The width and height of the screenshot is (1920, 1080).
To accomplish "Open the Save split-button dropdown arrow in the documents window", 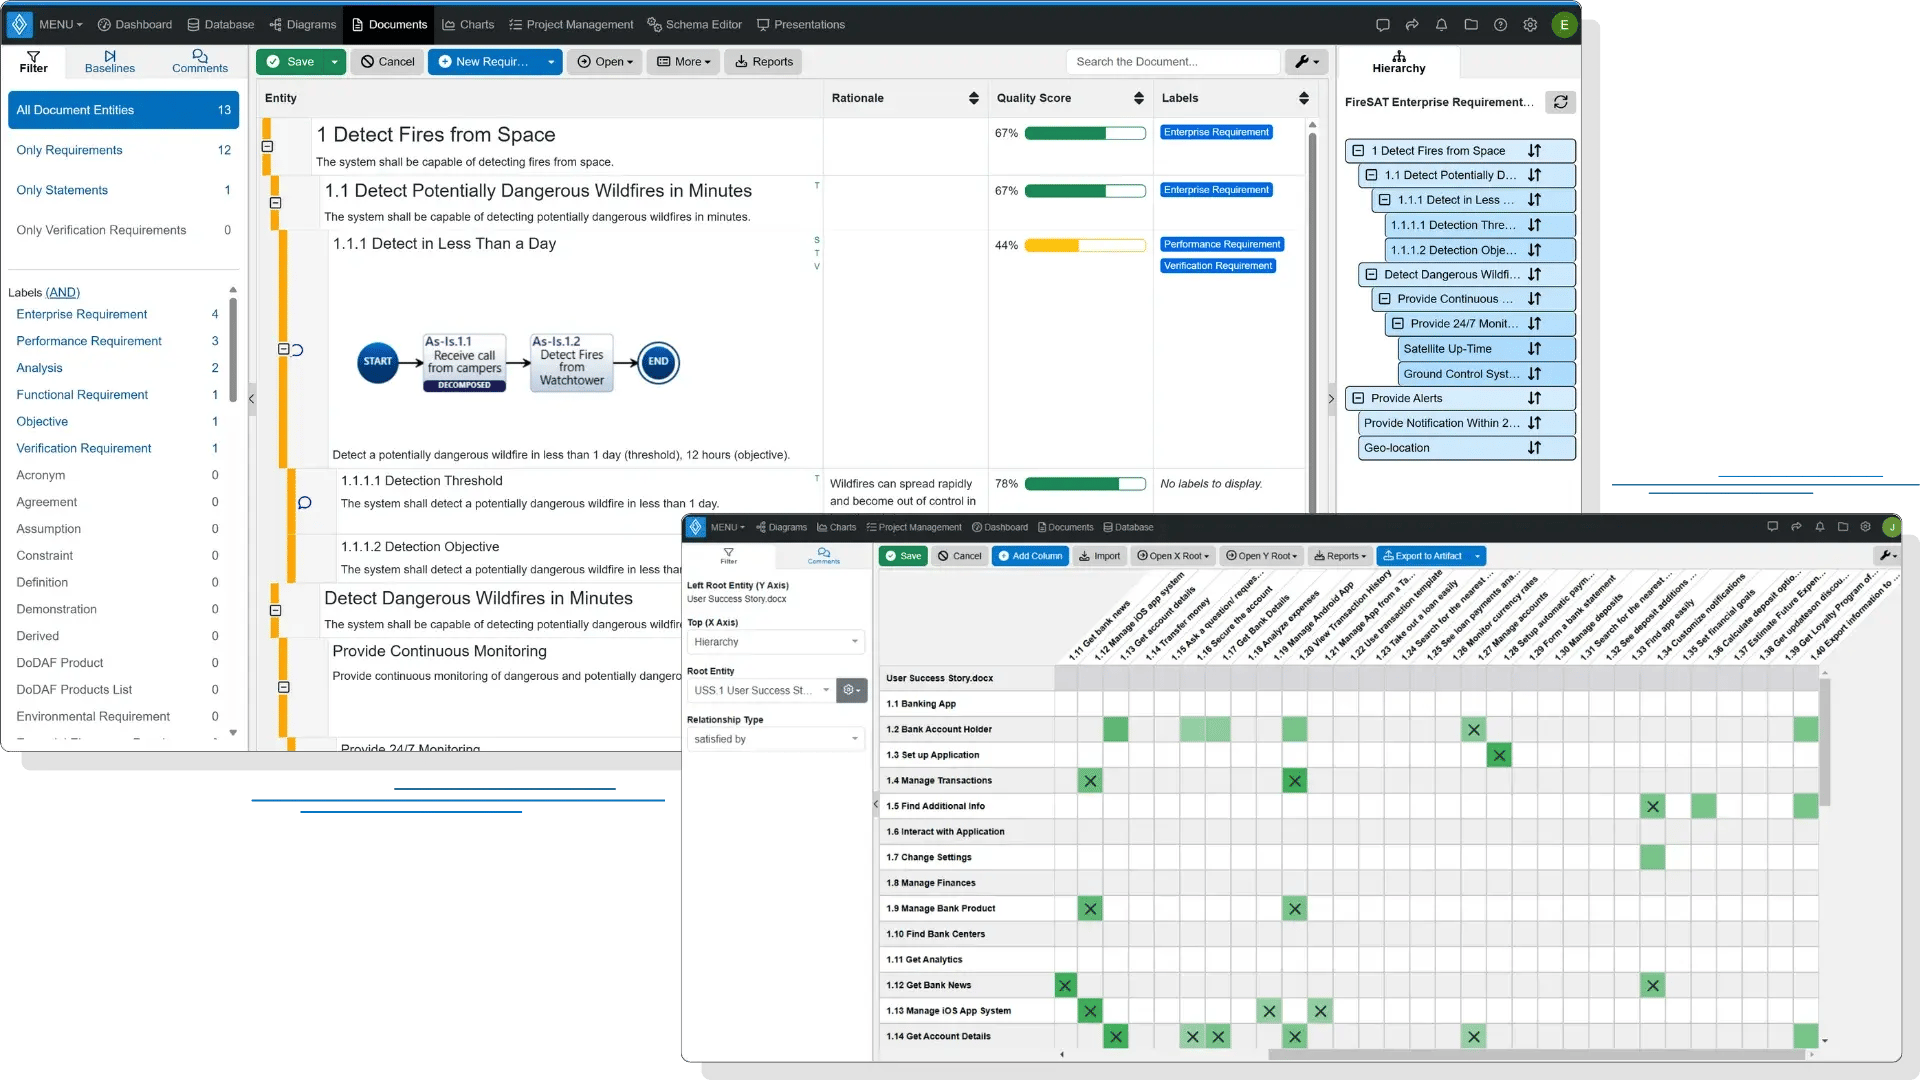I will pos(334,62).
